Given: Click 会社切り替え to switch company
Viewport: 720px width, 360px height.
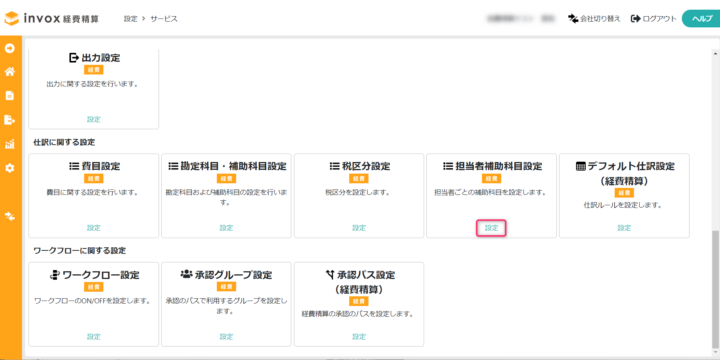Looking at the screenshot, I should point(600,19).
